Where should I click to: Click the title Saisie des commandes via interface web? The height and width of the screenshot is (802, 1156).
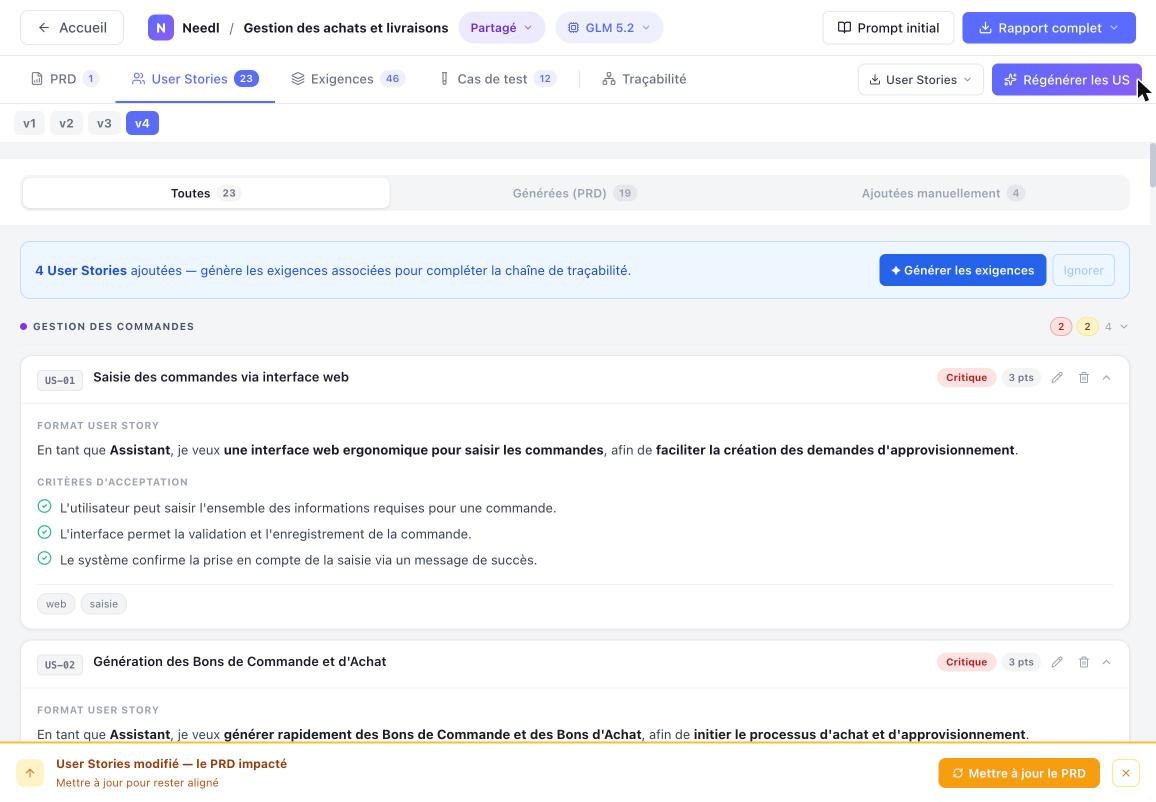tap(220, 377)
